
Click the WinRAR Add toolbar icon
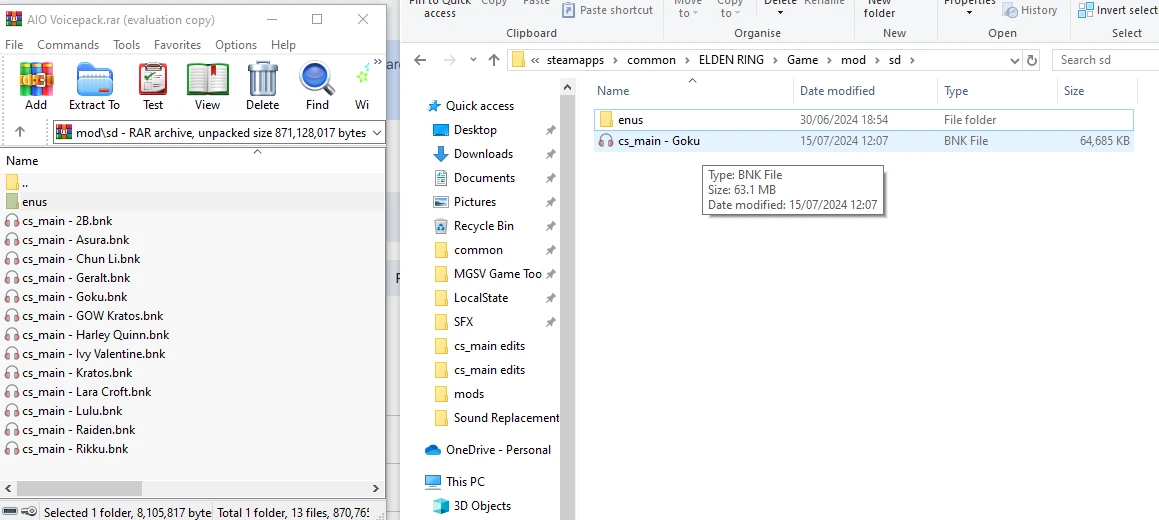[x=35, y=85]
